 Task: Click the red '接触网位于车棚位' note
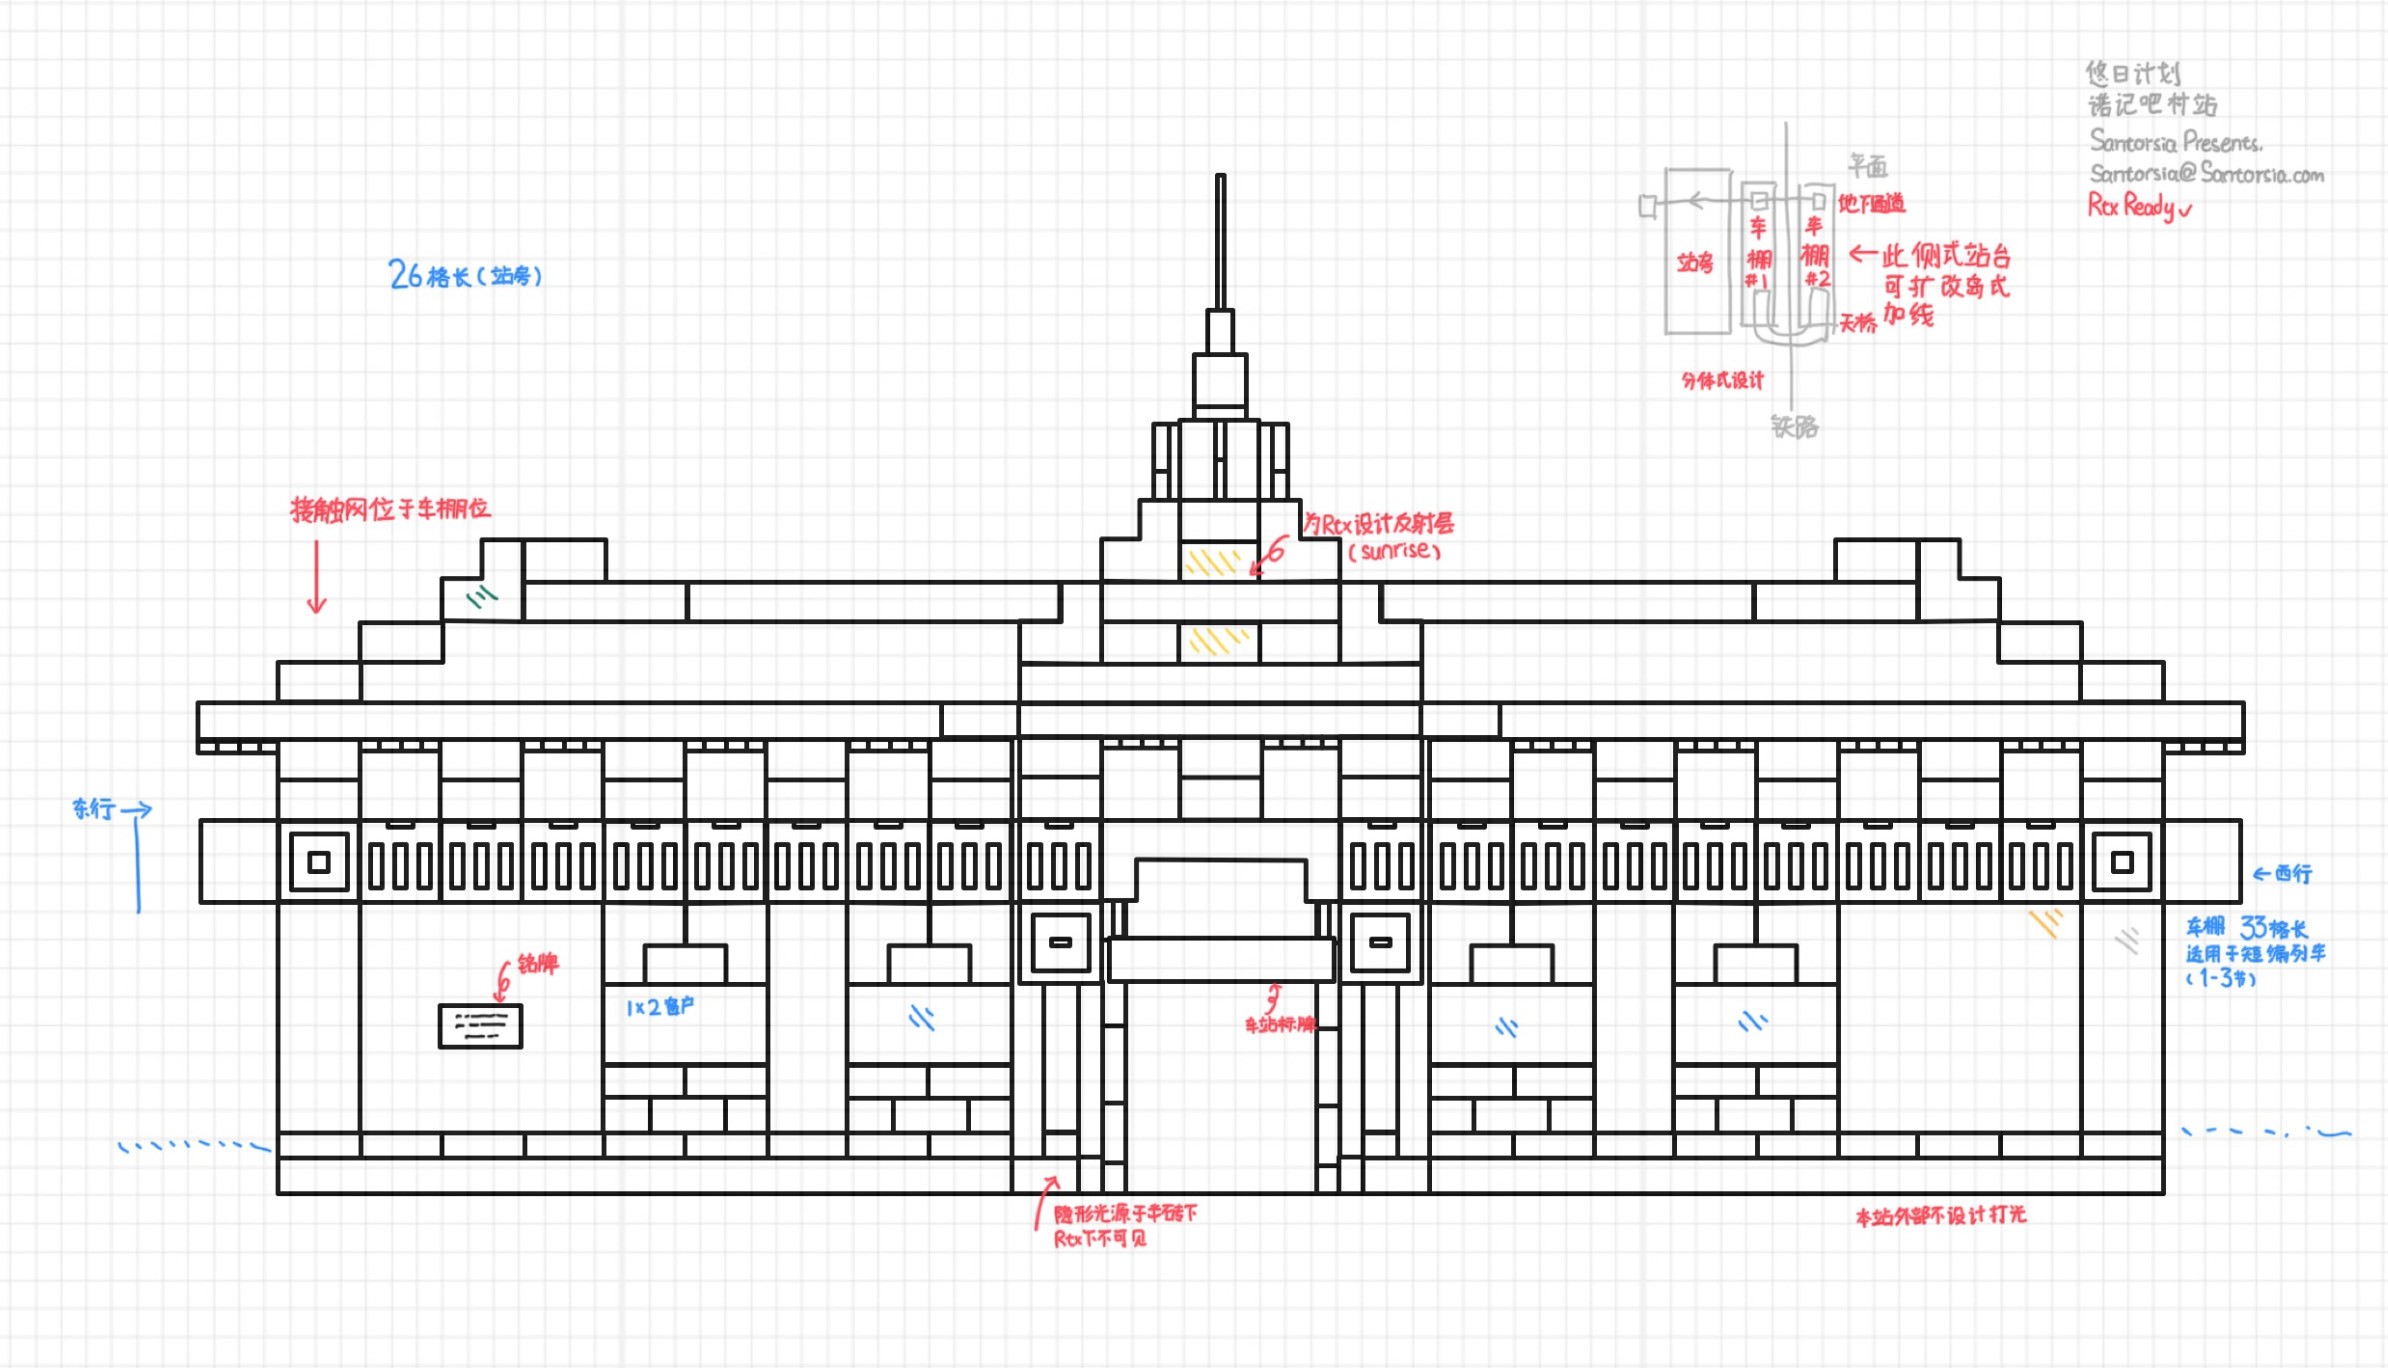point(390,509)
